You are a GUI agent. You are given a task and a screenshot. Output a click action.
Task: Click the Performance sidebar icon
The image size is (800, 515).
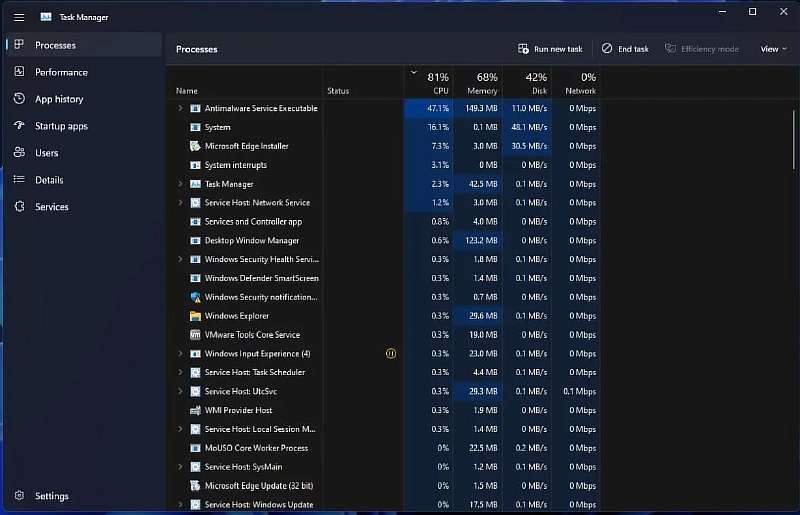coord(19,72)
